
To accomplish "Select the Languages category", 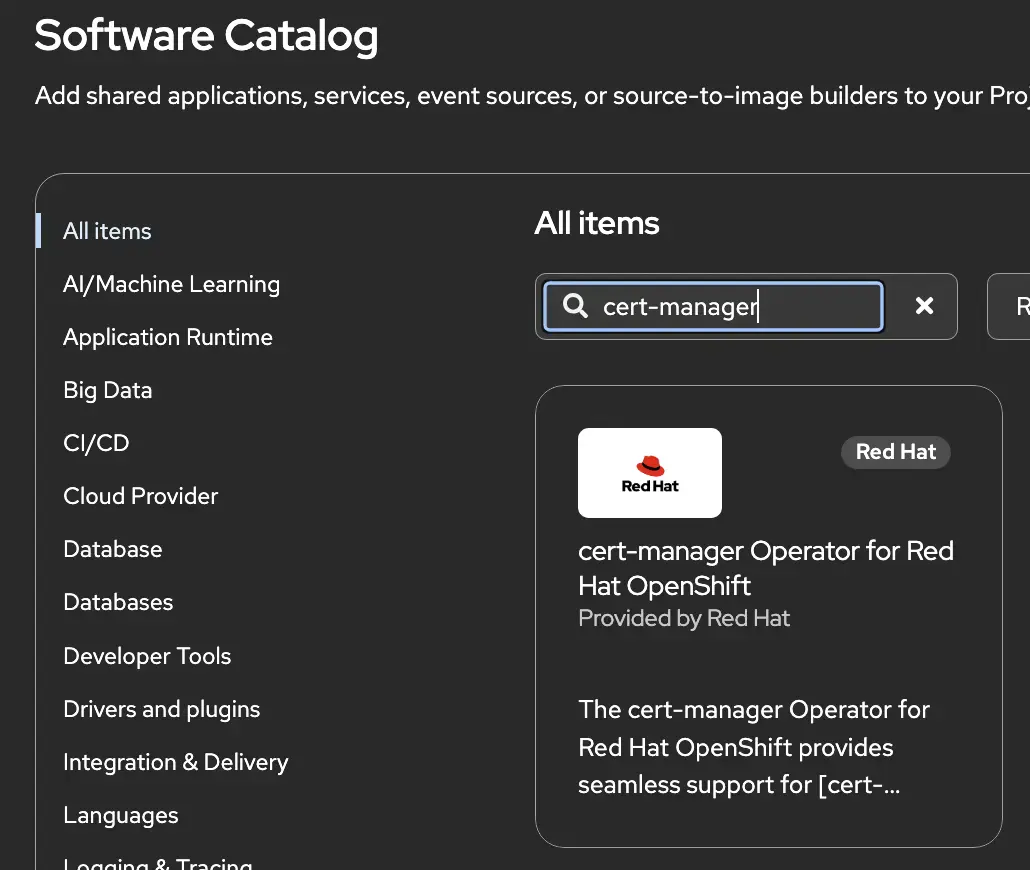I will click(121, 815).
